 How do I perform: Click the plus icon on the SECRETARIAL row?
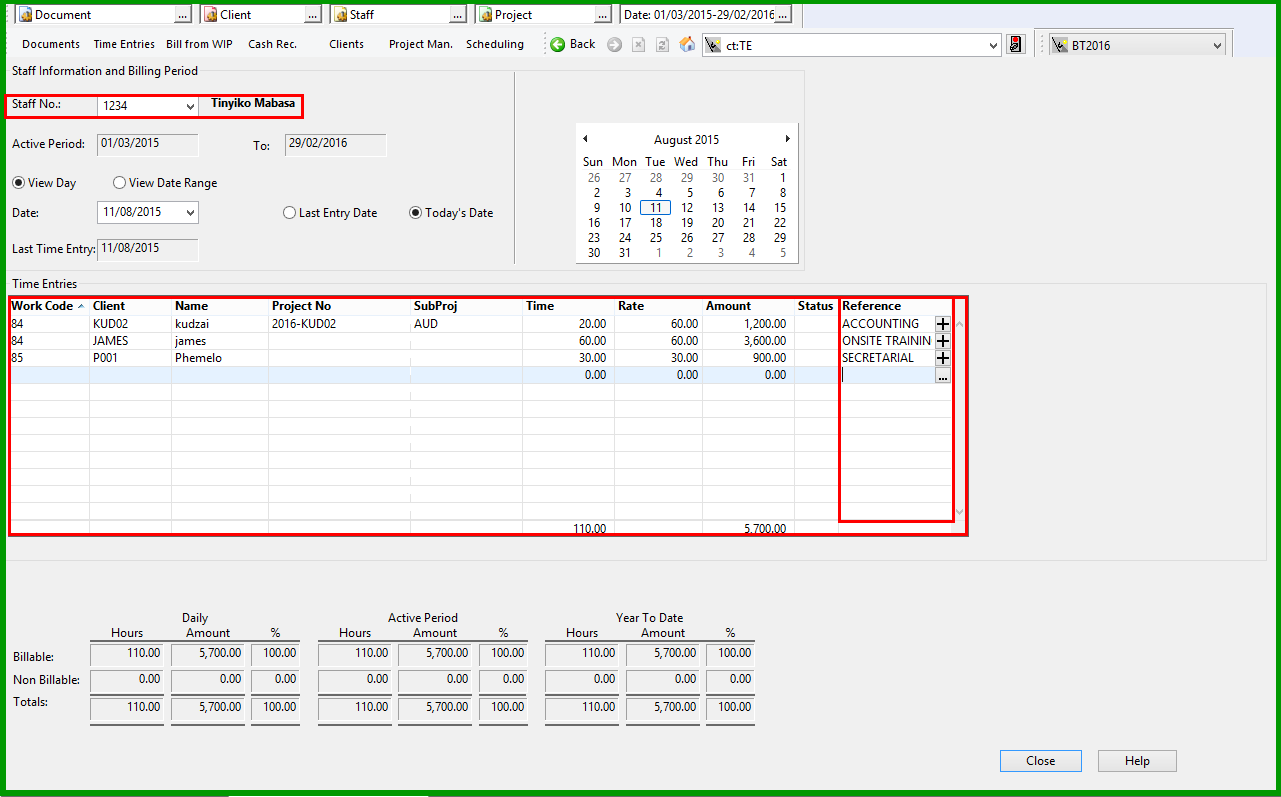(x=942, y=358)
